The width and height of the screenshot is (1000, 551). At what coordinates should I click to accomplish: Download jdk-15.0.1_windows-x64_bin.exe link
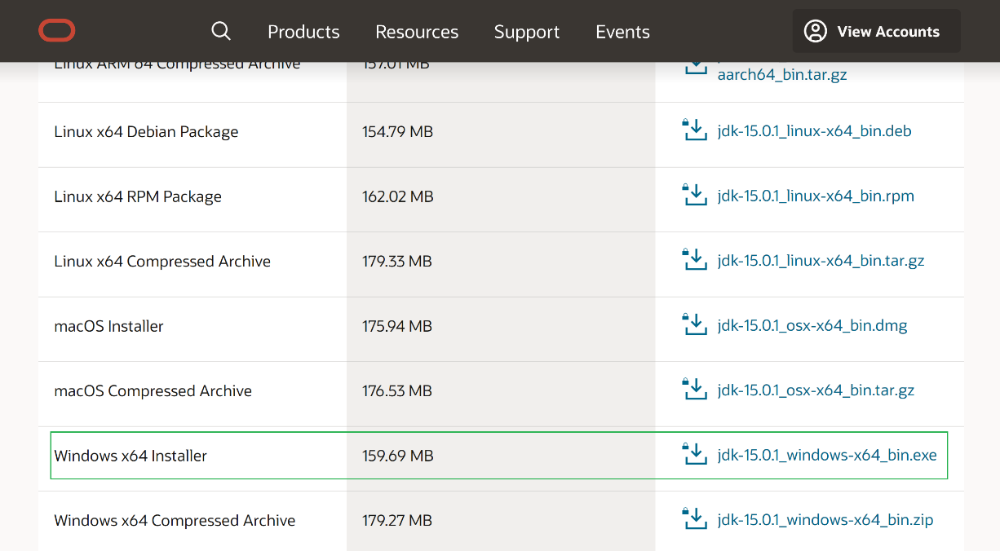pyautogui.click(x=827, y=455)
